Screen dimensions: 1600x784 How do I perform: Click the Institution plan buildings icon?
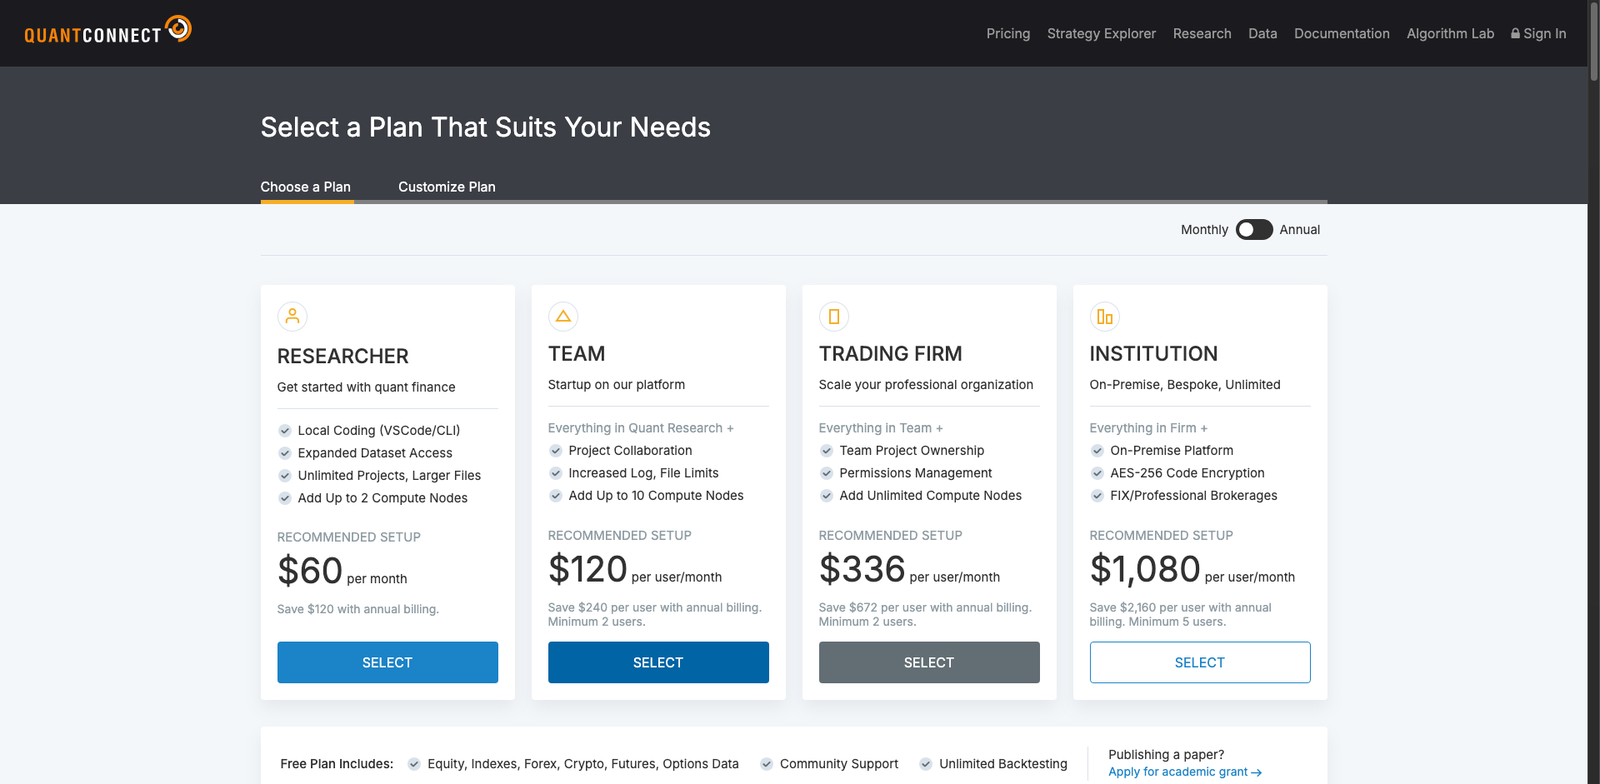click(x=1104, y=317)
